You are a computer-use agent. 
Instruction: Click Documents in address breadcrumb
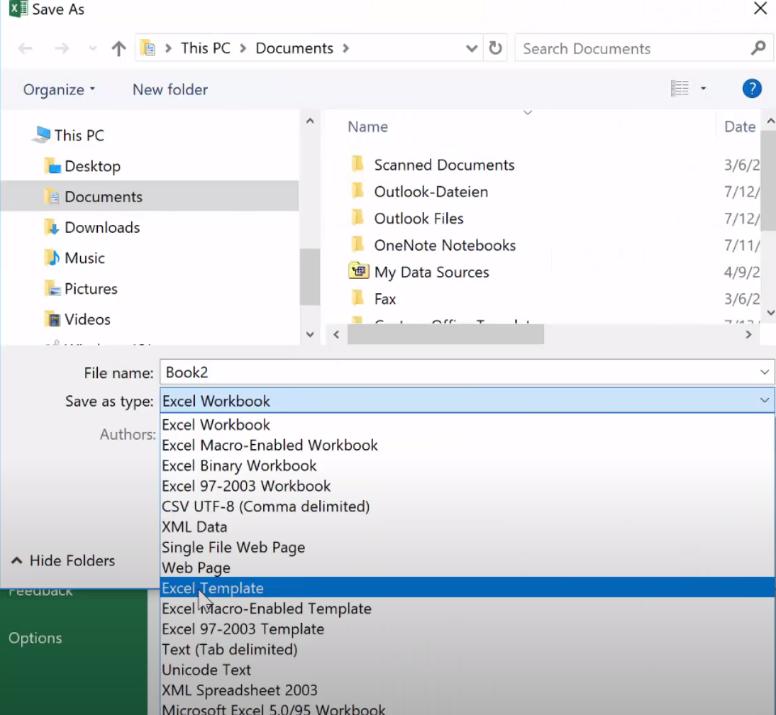pos(294,48)
